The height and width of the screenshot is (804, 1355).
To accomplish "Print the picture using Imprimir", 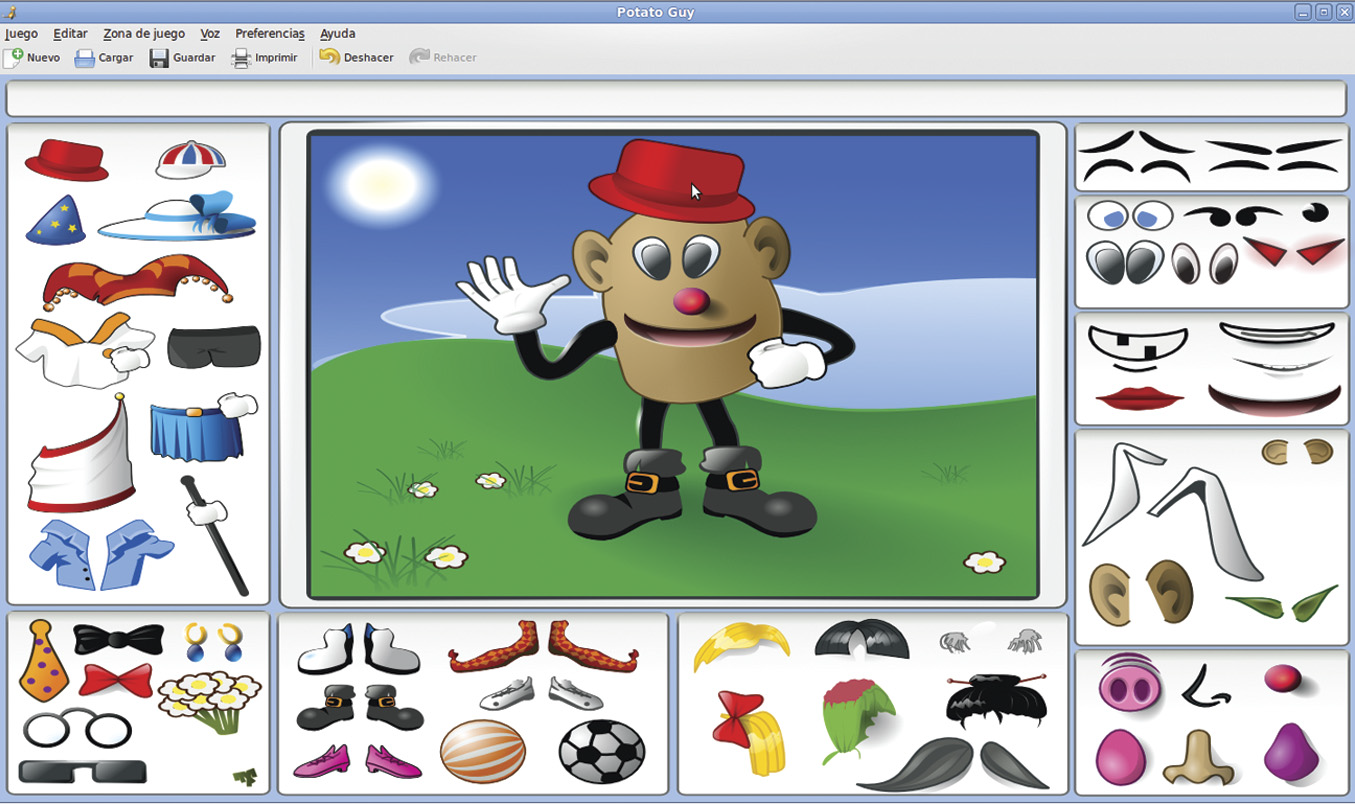I will (x=264, y=58).
